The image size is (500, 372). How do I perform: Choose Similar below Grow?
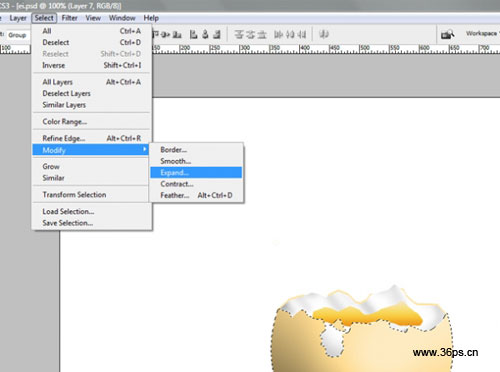91,178
